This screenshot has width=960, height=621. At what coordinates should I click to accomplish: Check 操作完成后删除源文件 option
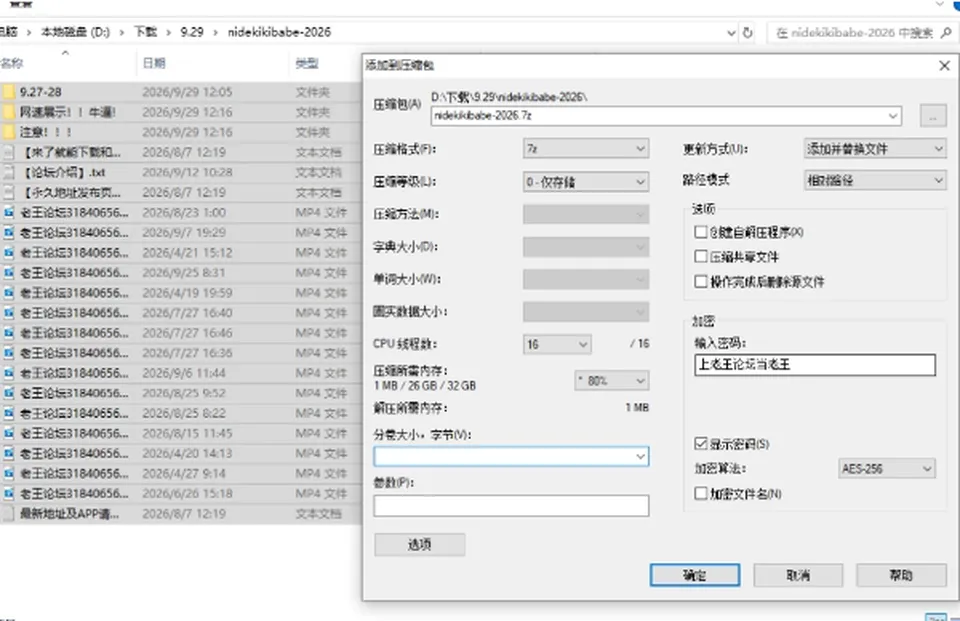pyautogui.click(x=701, y=282)
